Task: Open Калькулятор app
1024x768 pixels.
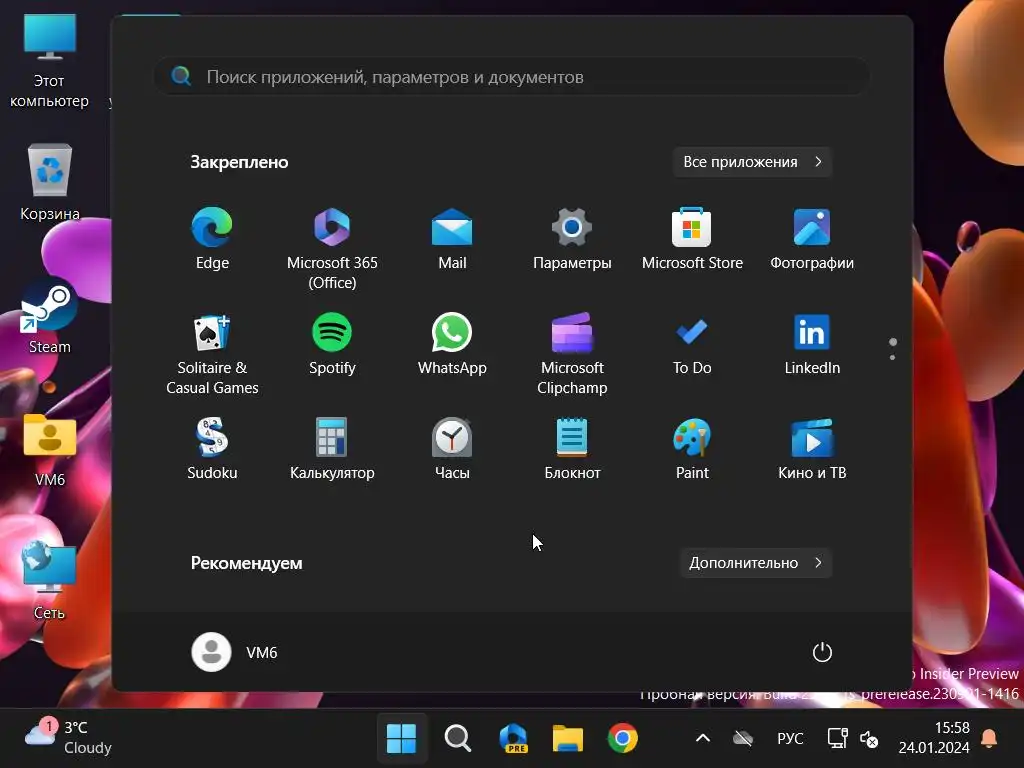Action: coord(332,449)
